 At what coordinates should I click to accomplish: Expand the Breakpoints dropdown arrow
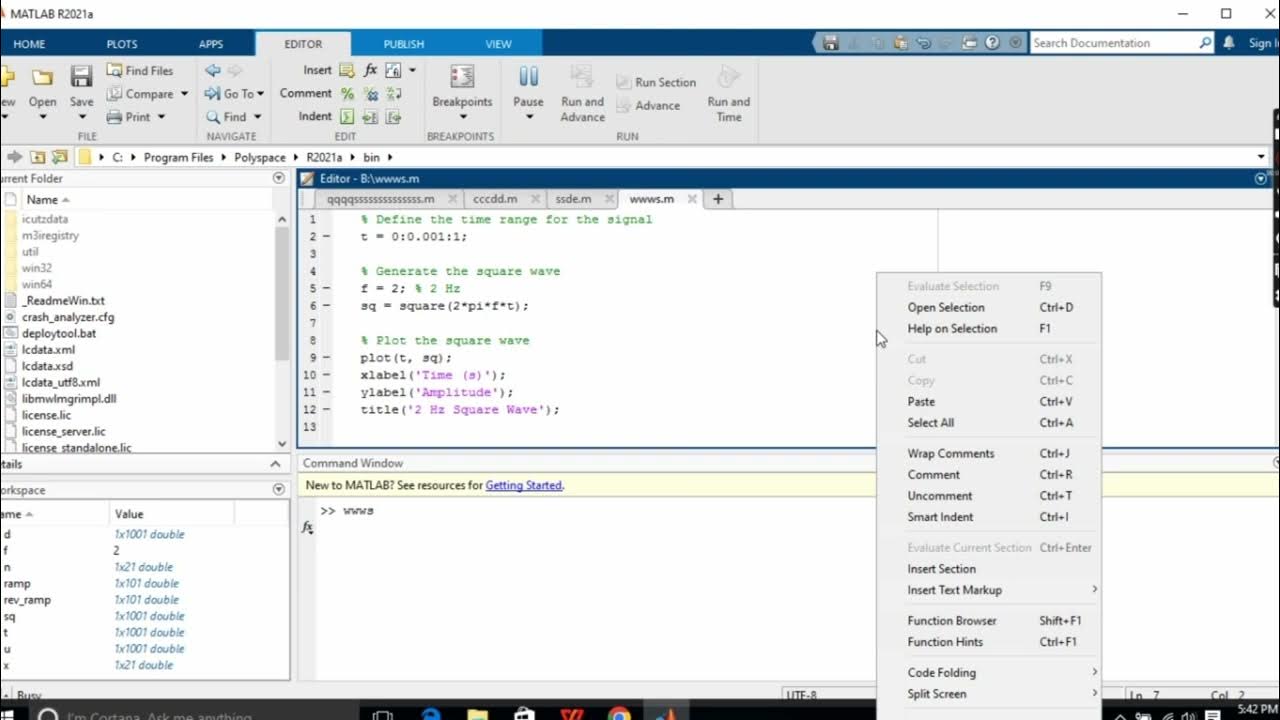point(462,117)
